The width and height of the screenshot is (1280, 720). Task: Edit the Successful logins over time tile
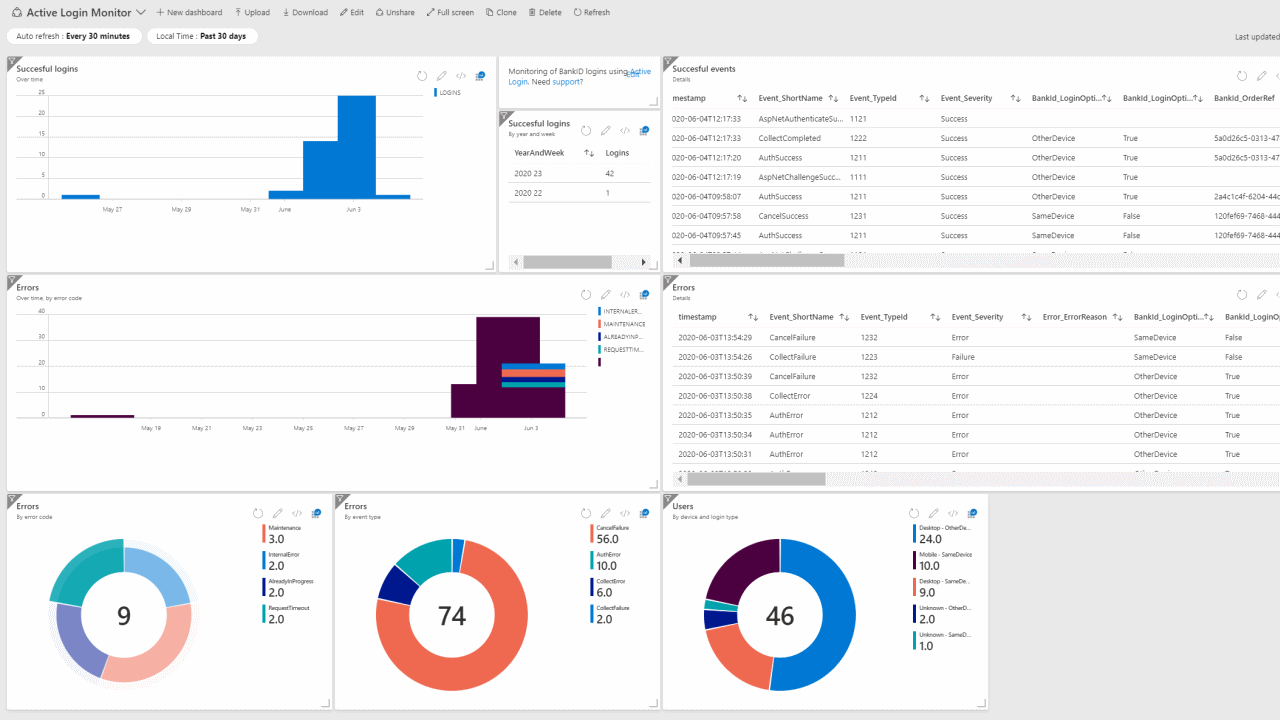[x=441, y=76]
